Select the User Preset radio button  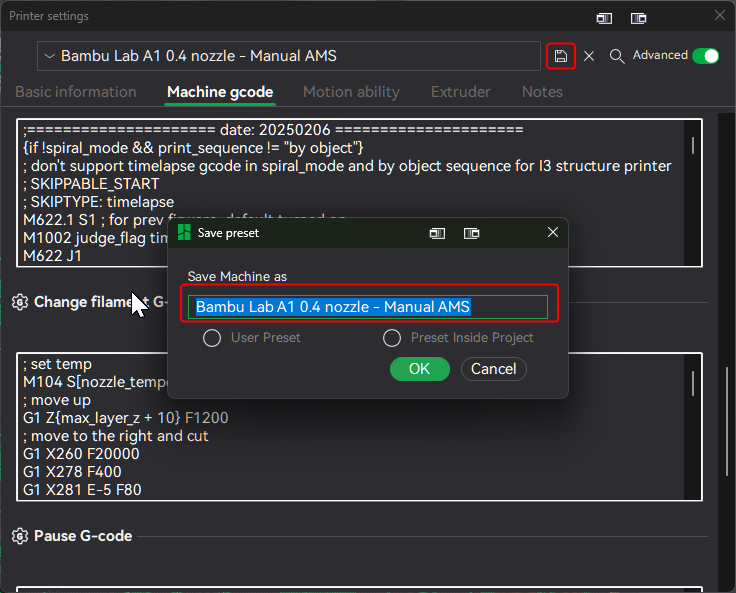212,338
